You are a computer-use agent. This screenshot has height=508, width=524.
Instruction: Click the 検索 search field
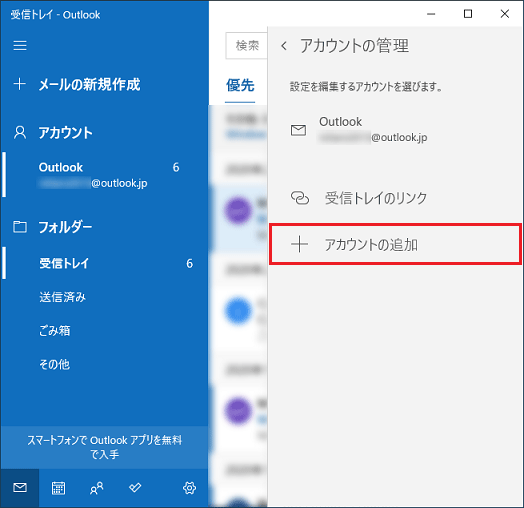247,45
